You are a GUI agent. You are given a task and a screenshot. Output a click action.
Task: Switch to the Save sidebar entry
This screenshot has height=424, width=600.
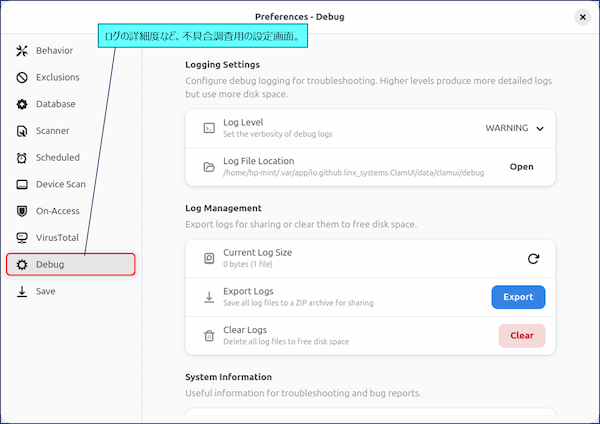[71, 291]
